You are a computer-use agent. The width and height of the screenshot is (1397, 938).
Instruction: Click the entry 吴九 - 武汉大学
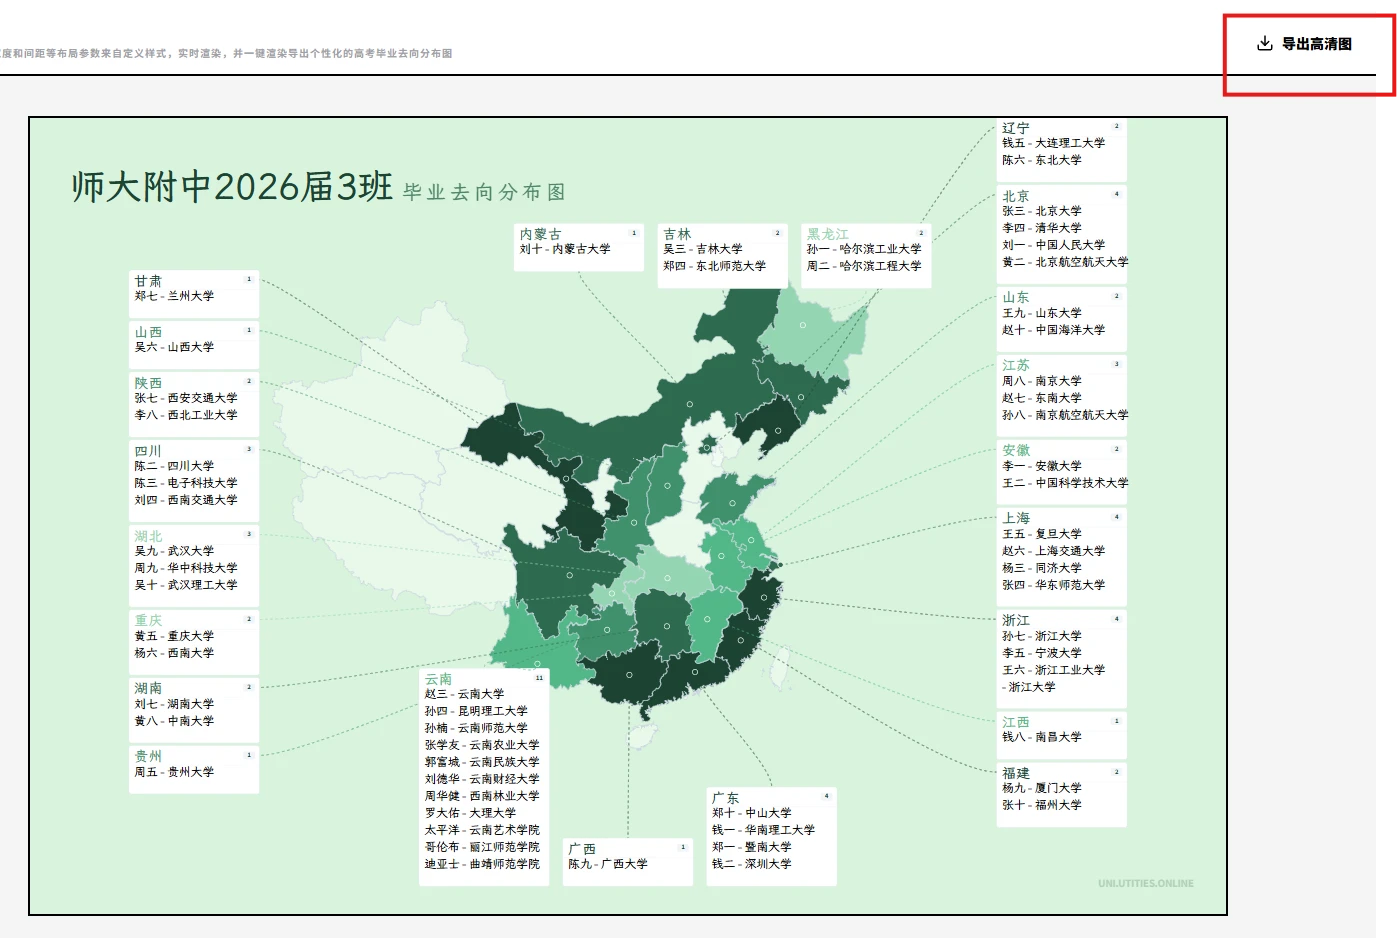(174, 551)
